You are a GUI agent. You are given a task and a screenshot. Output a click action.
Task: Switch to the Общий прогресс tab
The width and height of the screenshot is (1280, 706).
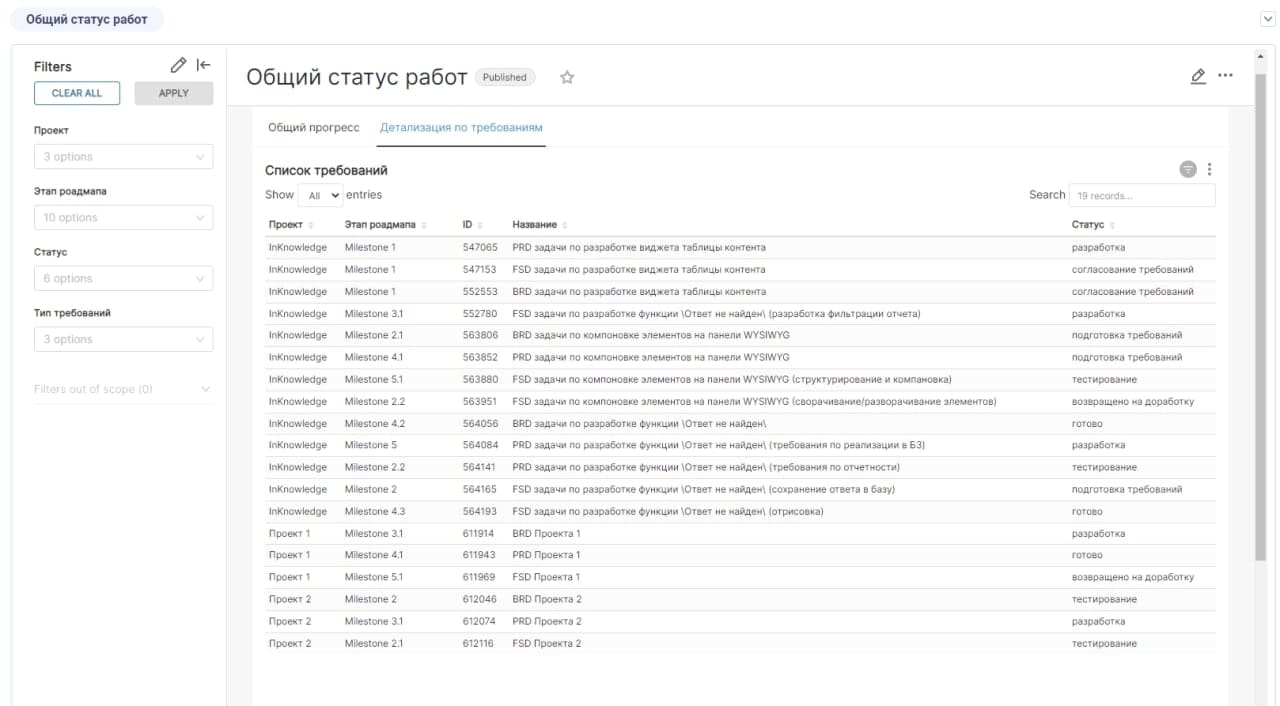[313, 128]
